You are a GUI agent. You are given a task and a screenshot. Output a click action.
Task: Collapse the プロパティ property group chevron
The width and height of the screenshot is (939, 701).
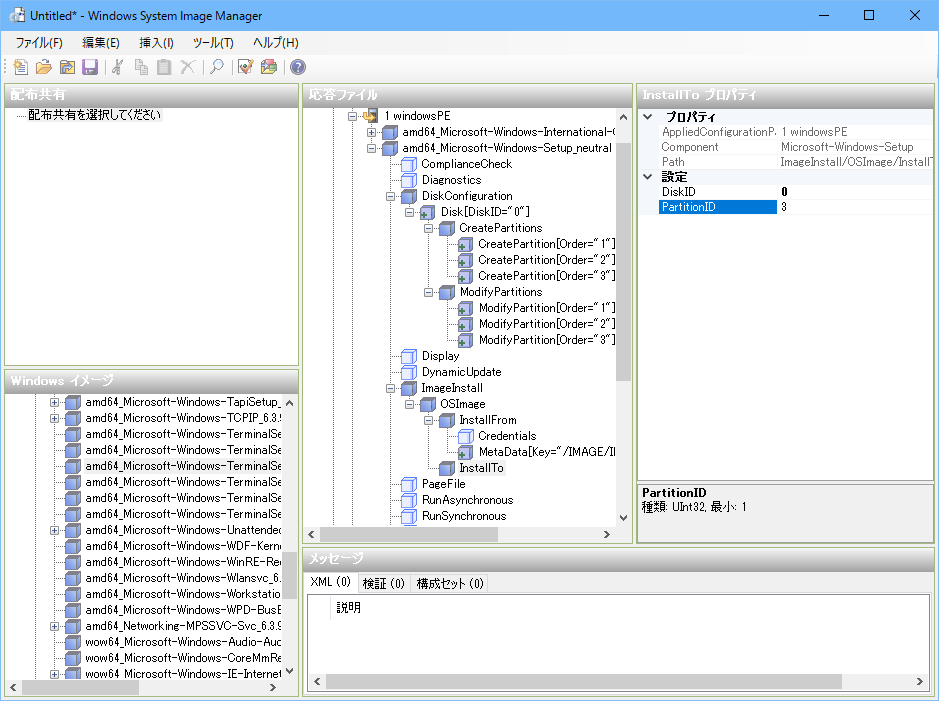tap(648, 117)
